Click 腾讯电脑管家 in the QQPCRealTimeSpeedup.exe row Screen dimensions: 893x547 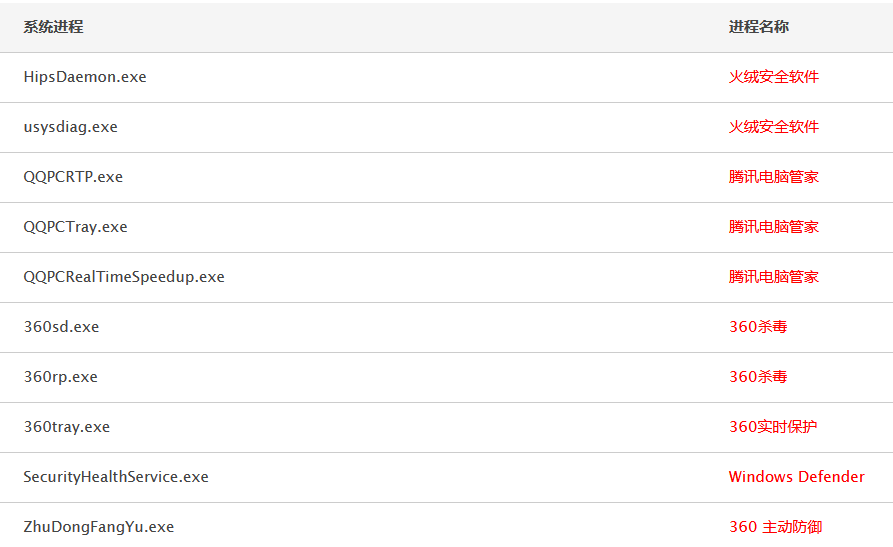(x=774, y=277)
